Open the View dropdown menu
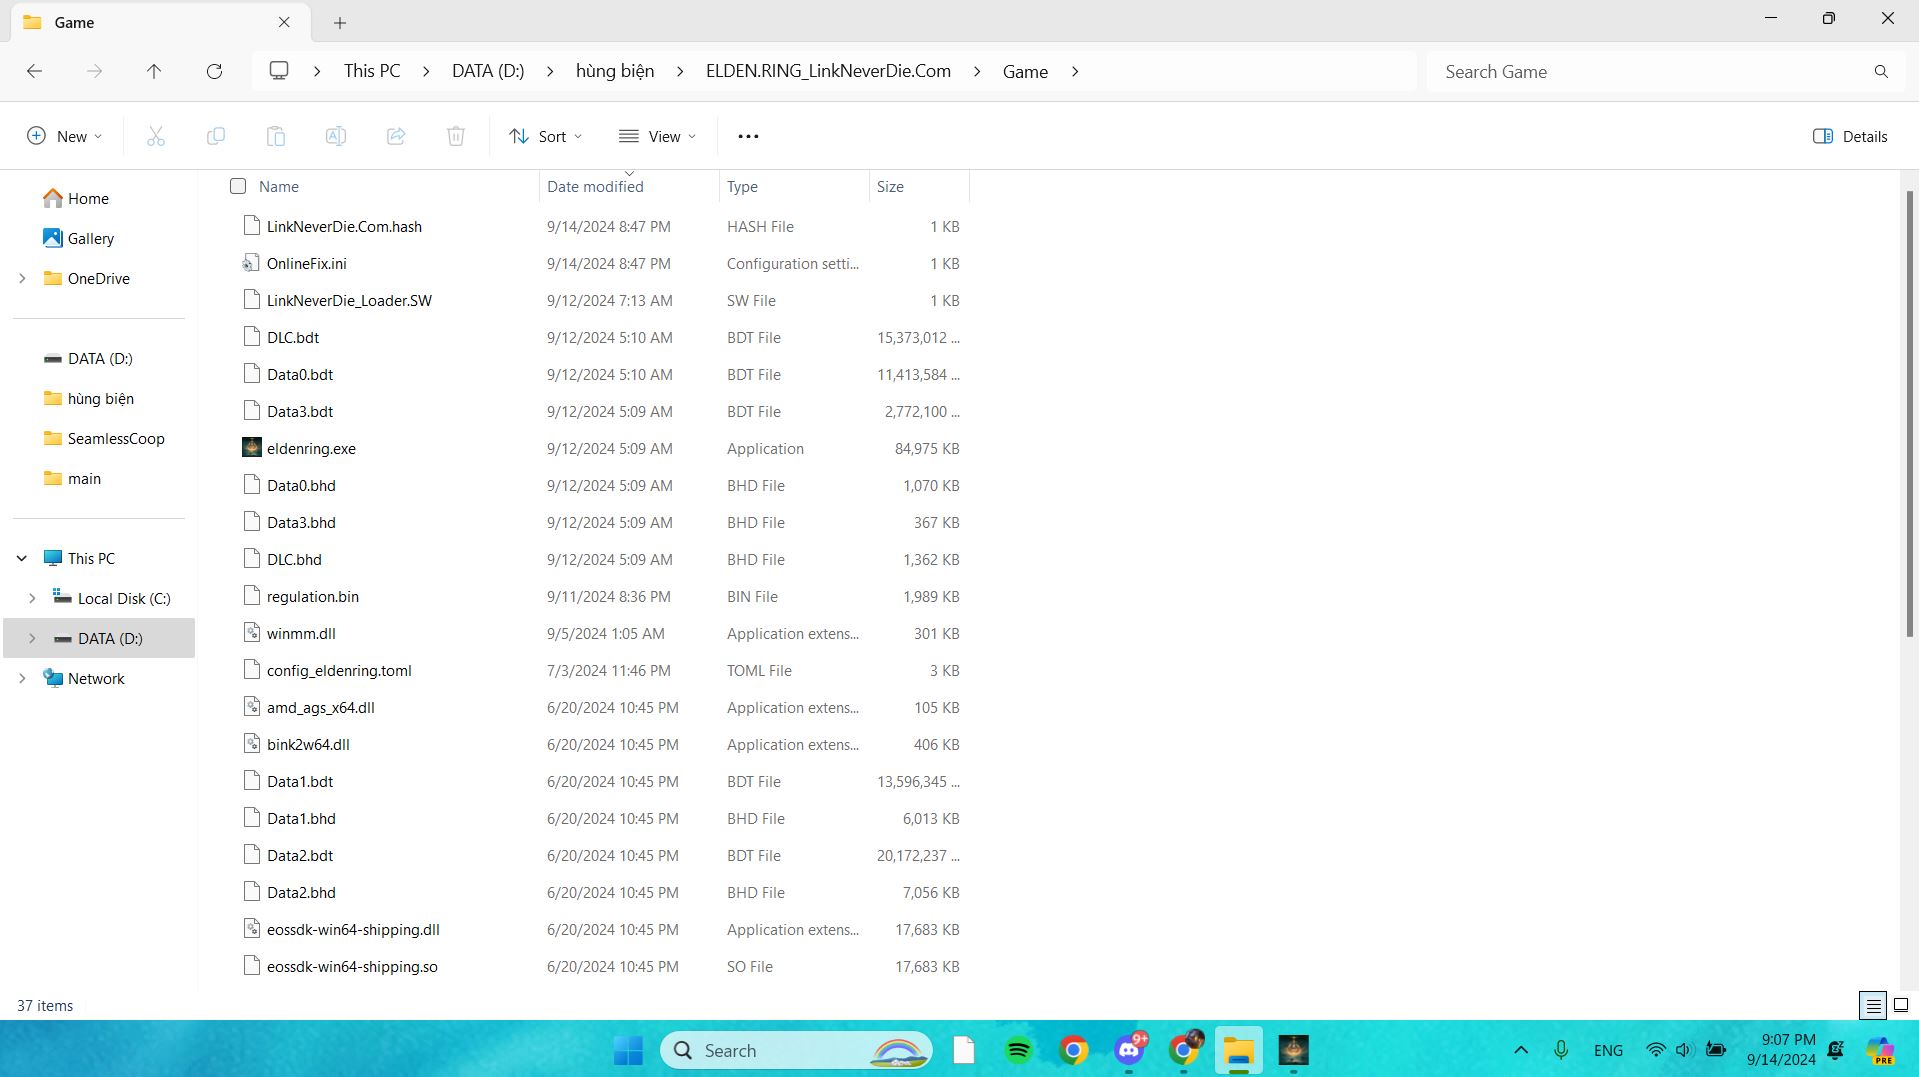This screenshot has width=1919, height=1077. (x=658, y=136)
